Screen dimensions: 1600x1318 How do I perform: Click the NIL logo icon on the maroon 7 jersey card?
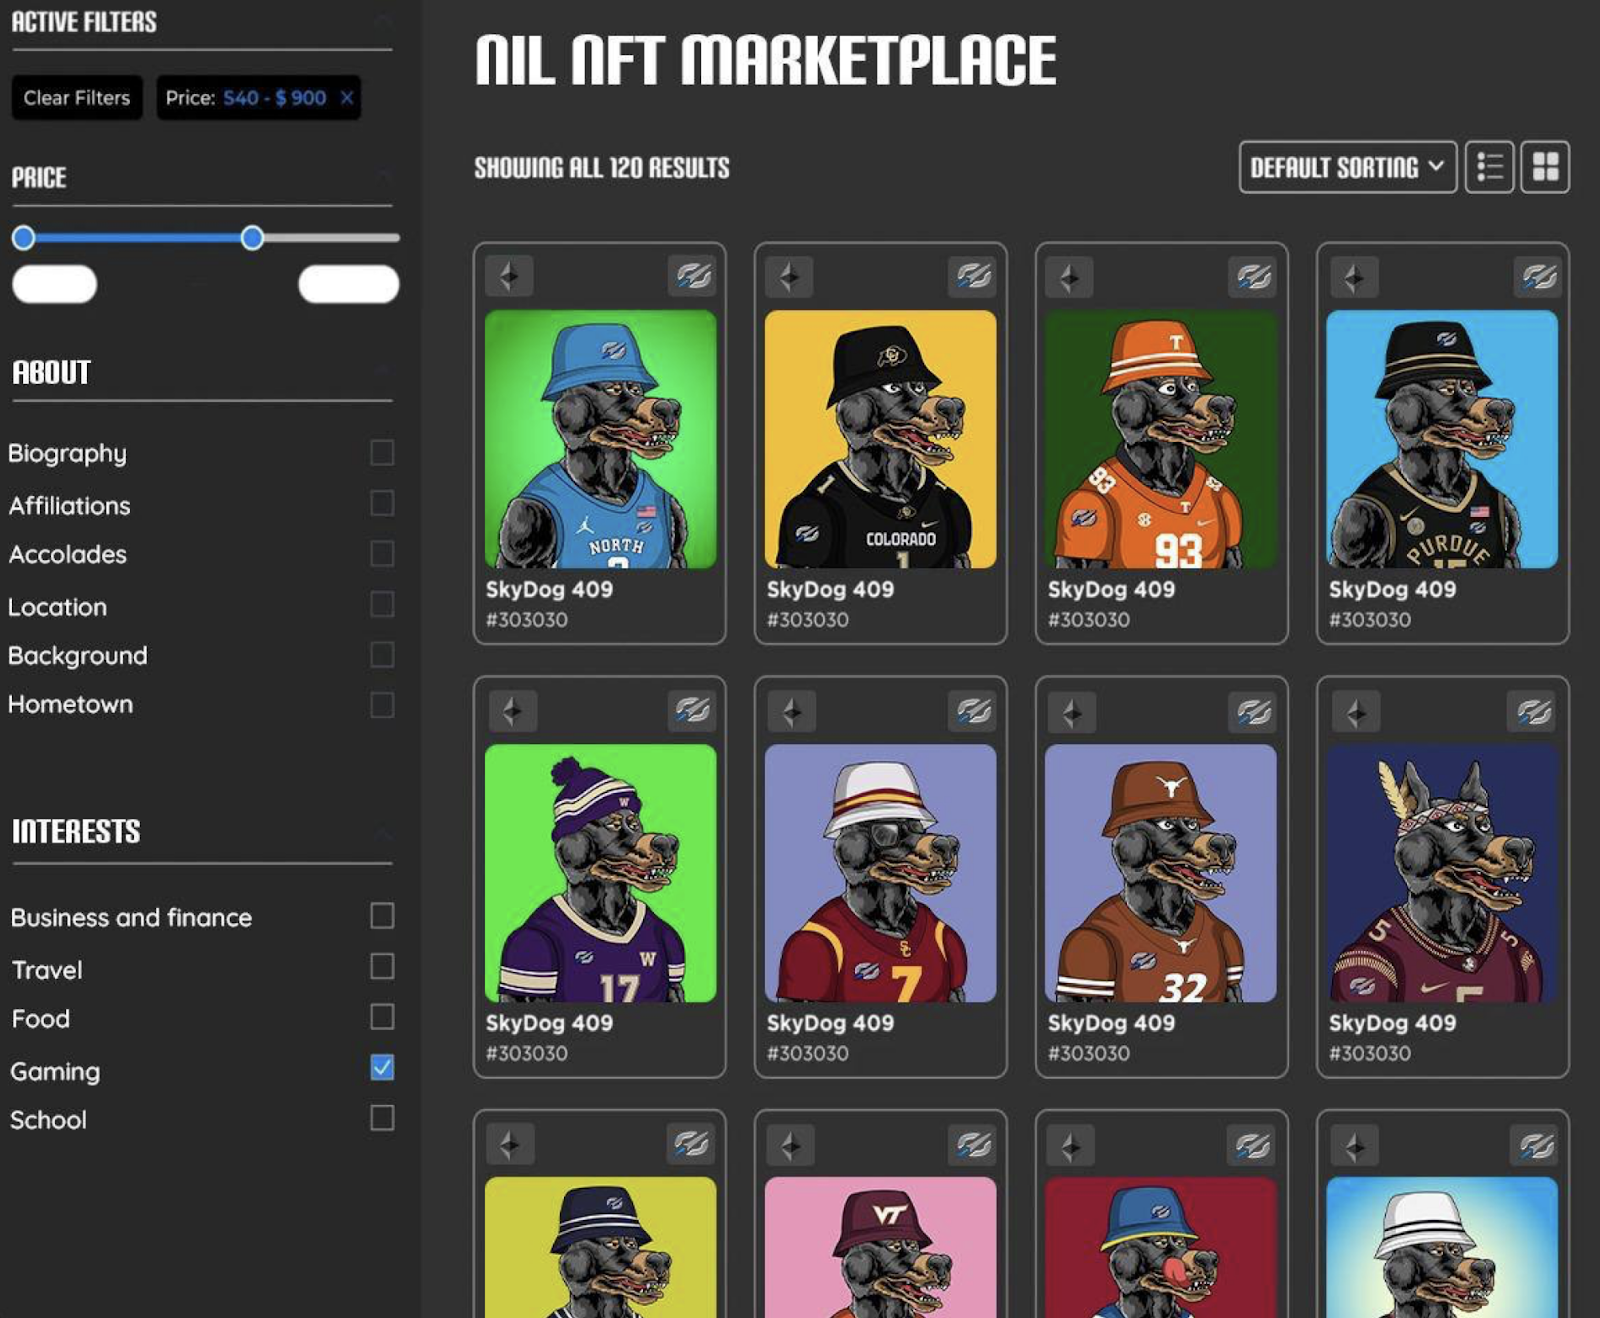pyautogui.click(x=972, y=710)
